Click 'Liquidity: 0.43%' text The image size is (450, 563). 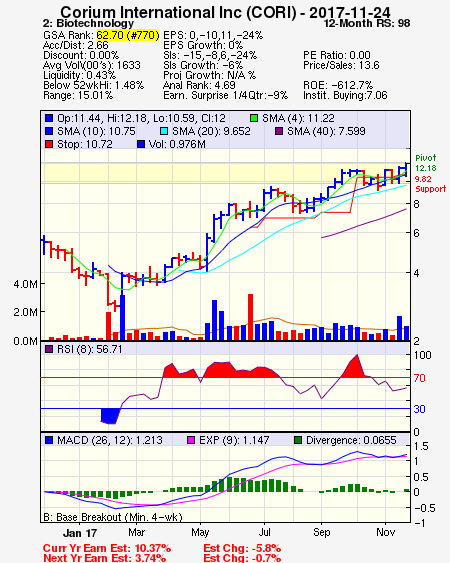click(x=79, y=75)
